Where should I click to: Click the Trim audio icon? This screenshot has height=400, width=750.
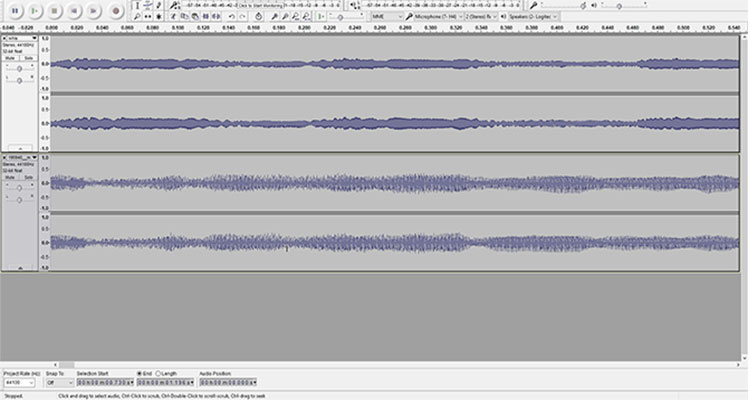[x=206, y=16]
